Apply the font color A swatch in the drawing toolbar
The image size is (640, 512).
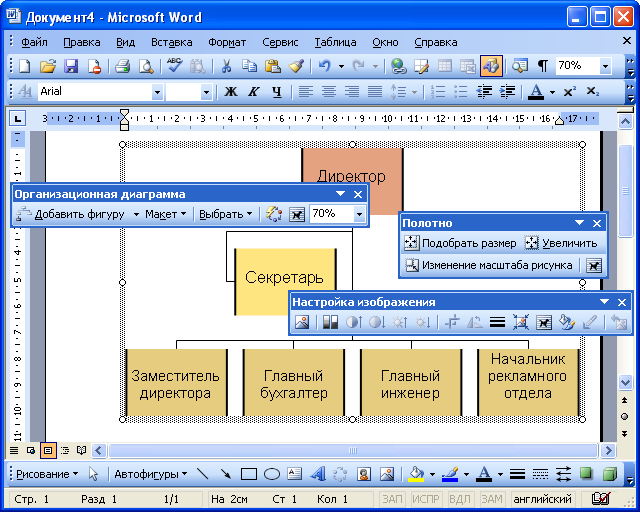click(x=484, y=474)
